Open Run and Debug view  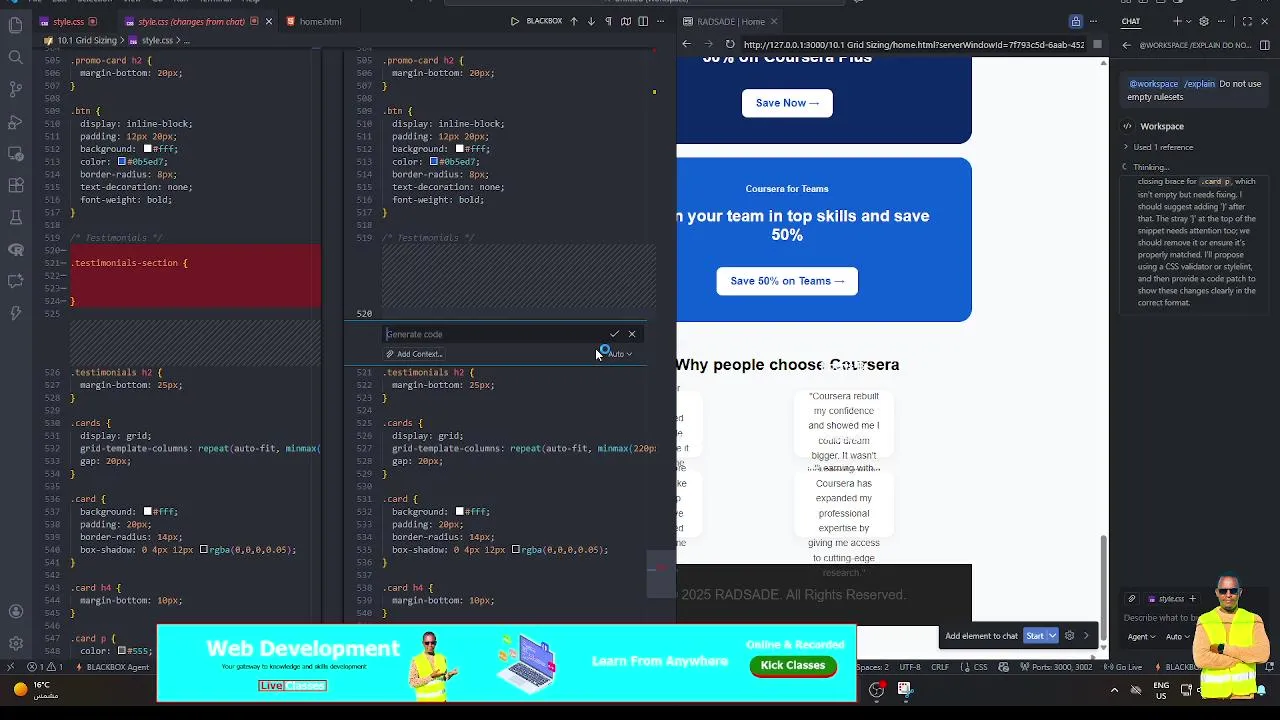point(15,121)
